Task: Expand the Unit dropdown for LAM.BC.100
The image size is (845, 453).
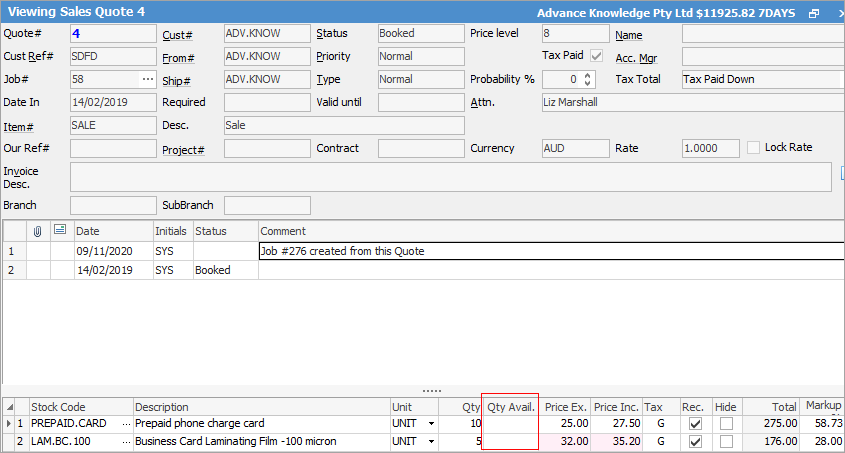Action: [431, 441]
